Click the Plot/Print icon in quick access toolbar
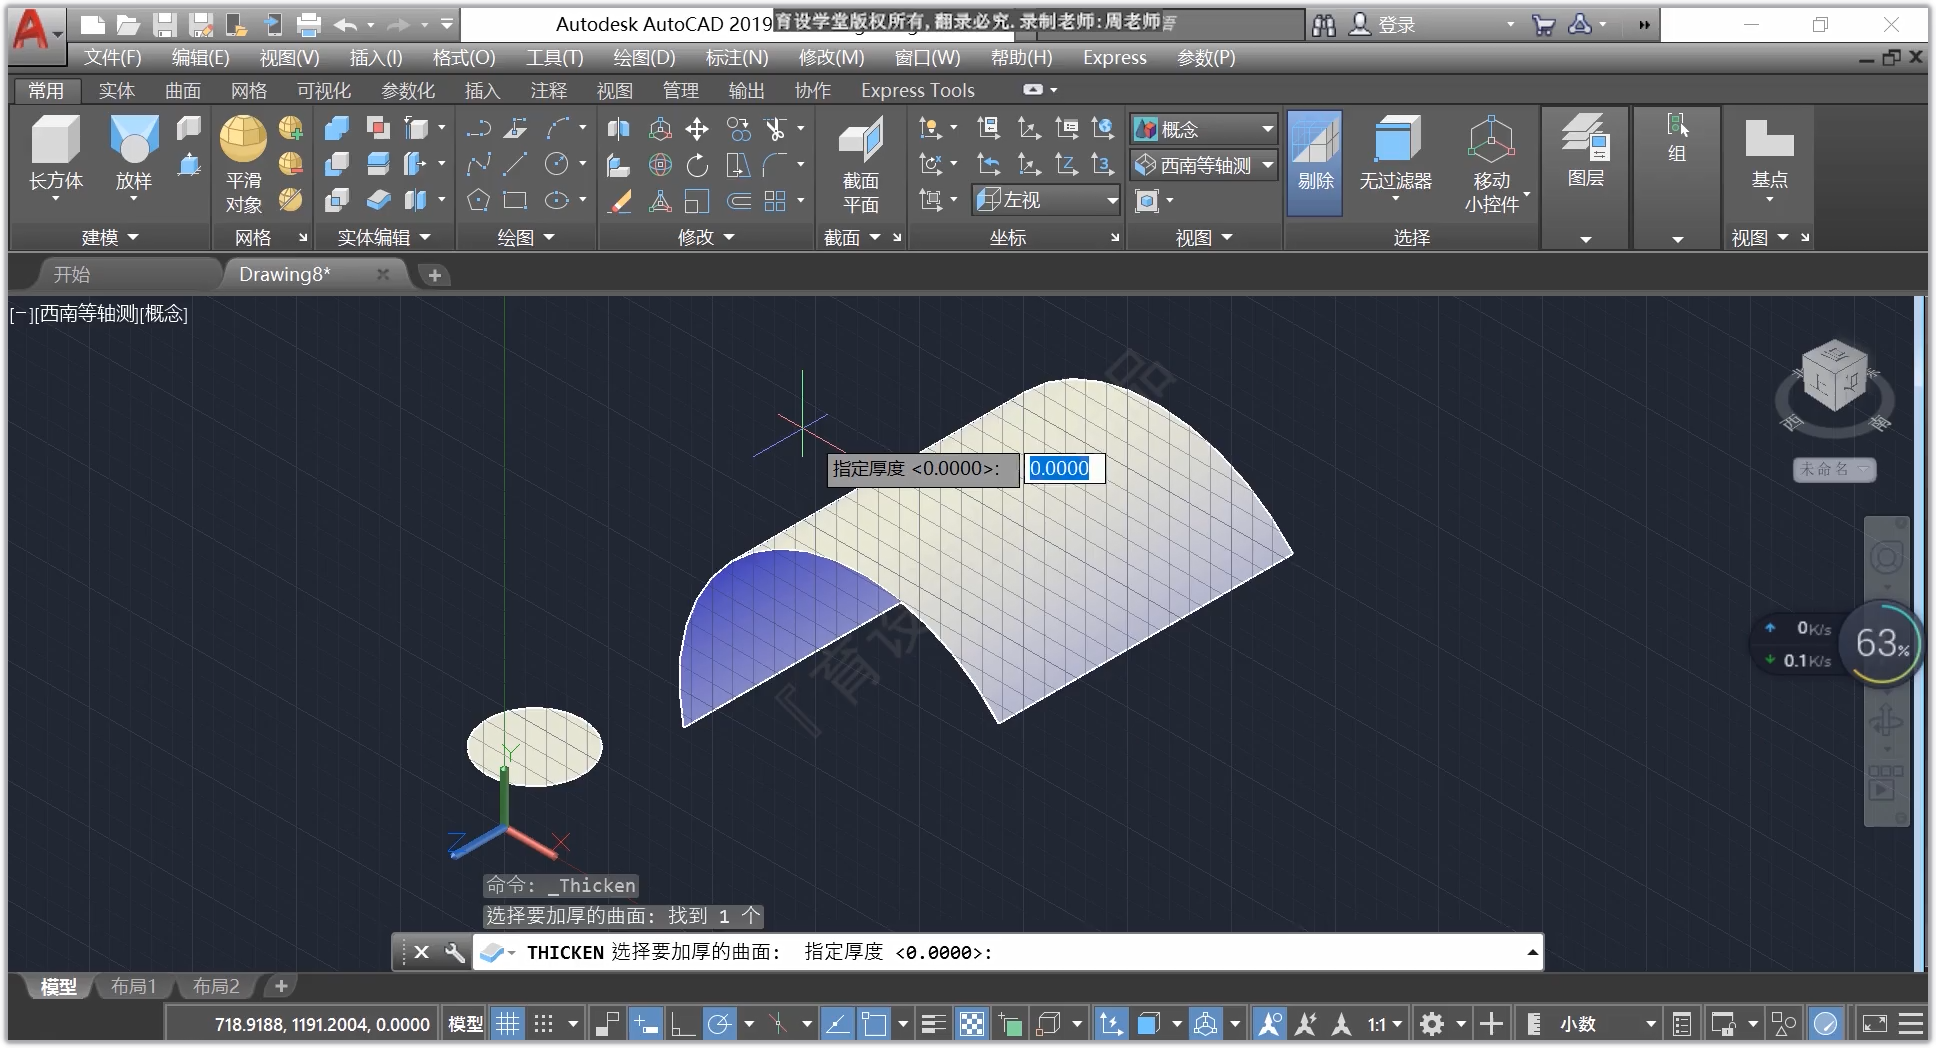The width and height of the screenshot is (1936, 1048). pos(309,25)
